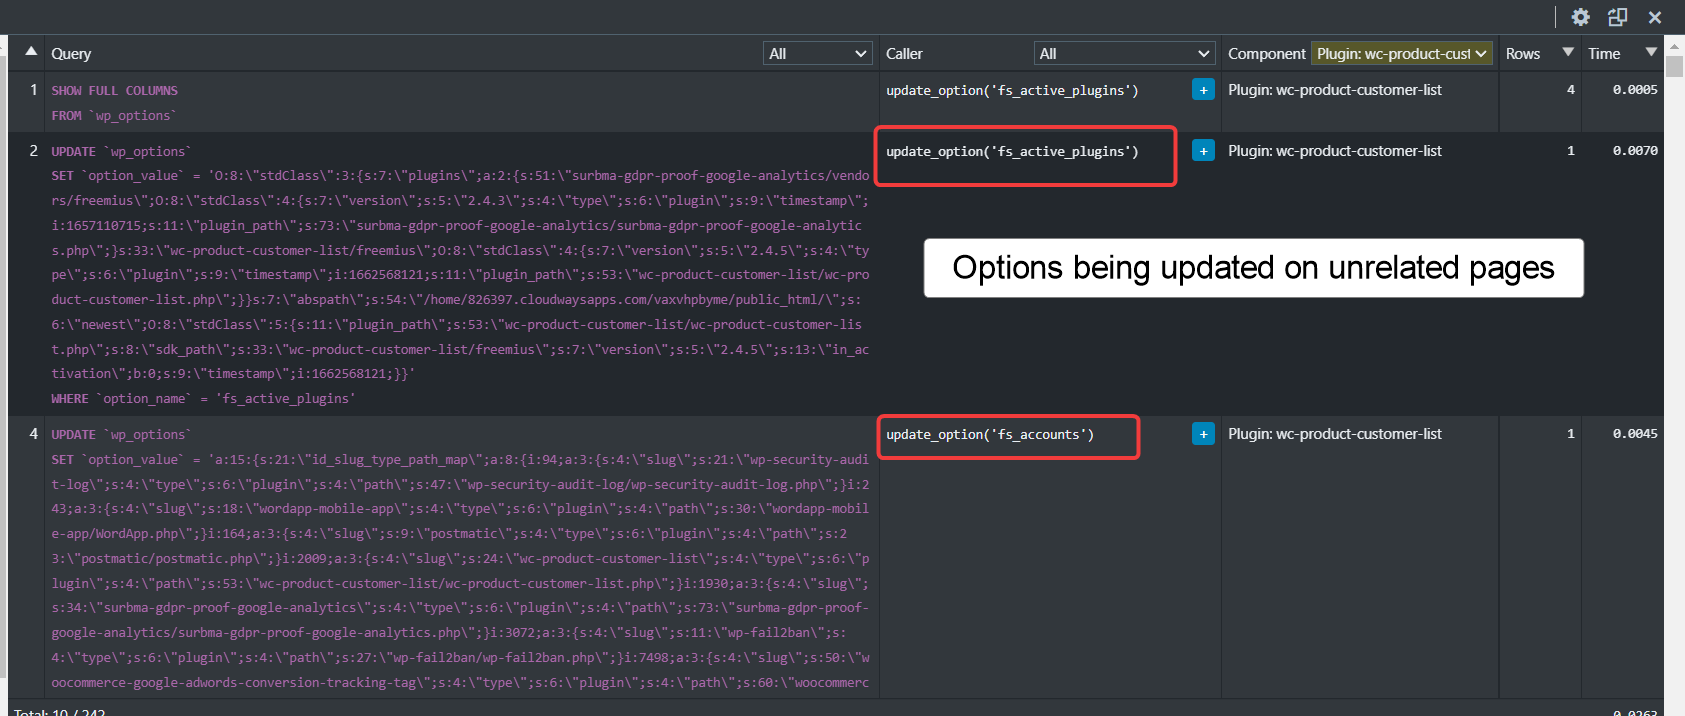This screenshot has width=1685, height=716.
Task: Click time value 0.0045
Action: click(1635, 434)
